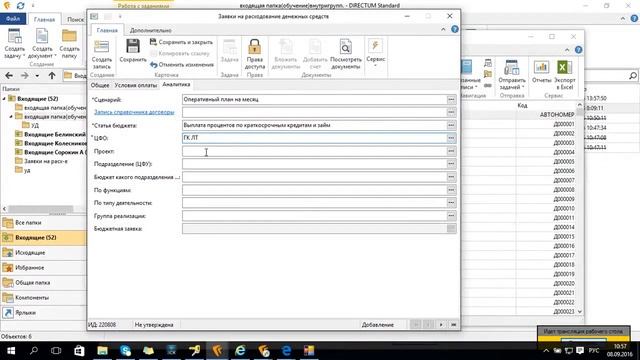The width and height of the screenshot is (640, 360).
Task: Open the Ярлыки navigation section
Action: pos(43,313)
